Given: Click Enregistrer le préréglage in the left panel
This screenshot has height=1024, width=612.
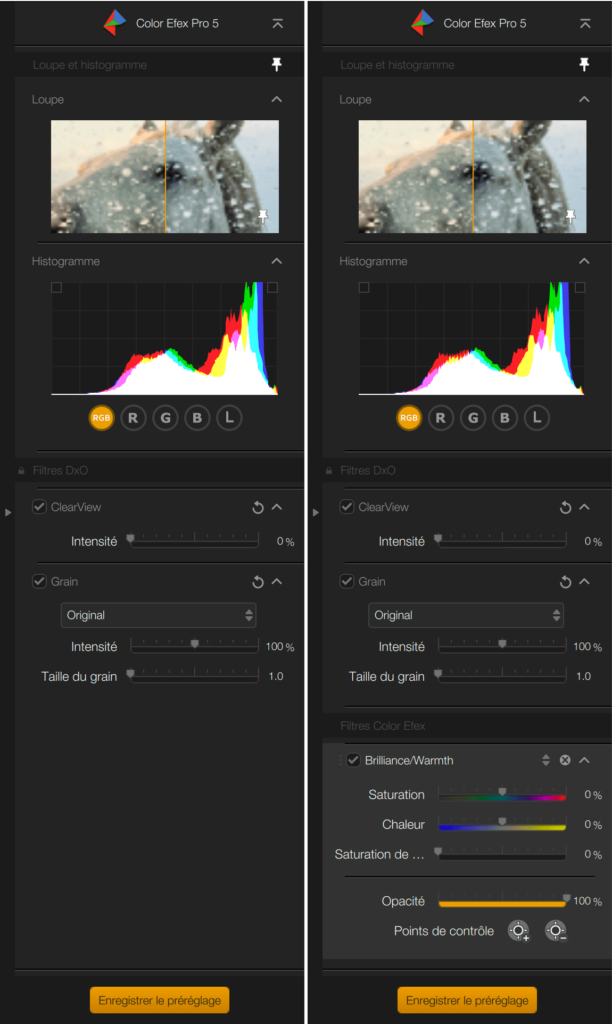Looking at the screenshot, I should (159, 1000).
